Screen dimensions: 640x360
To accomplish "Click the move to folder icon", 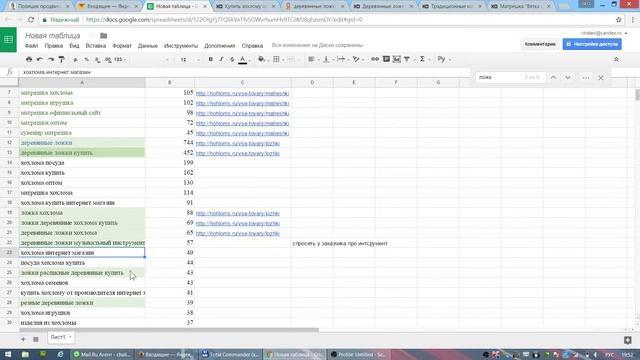I will click(x=104, y=36).
